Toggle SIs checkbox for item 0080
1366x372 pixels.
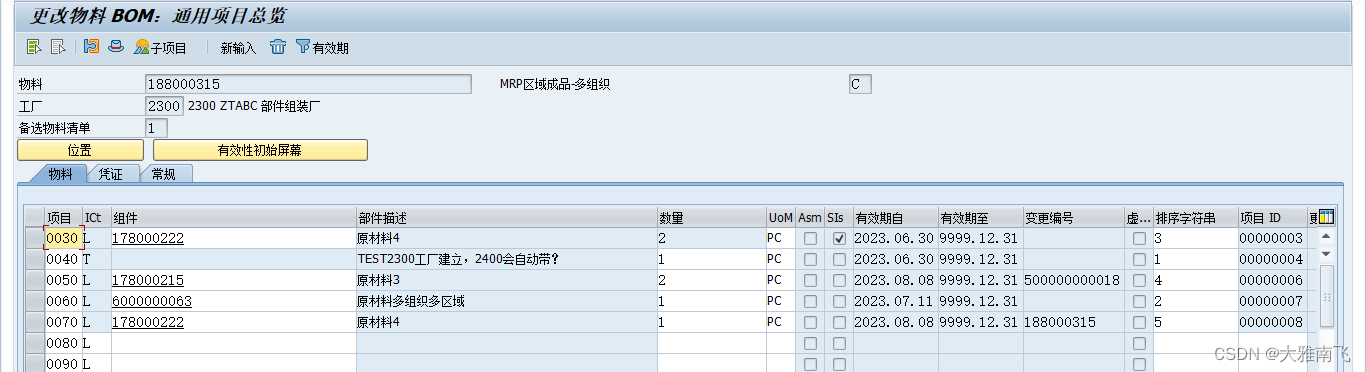[x=839, y=344]
